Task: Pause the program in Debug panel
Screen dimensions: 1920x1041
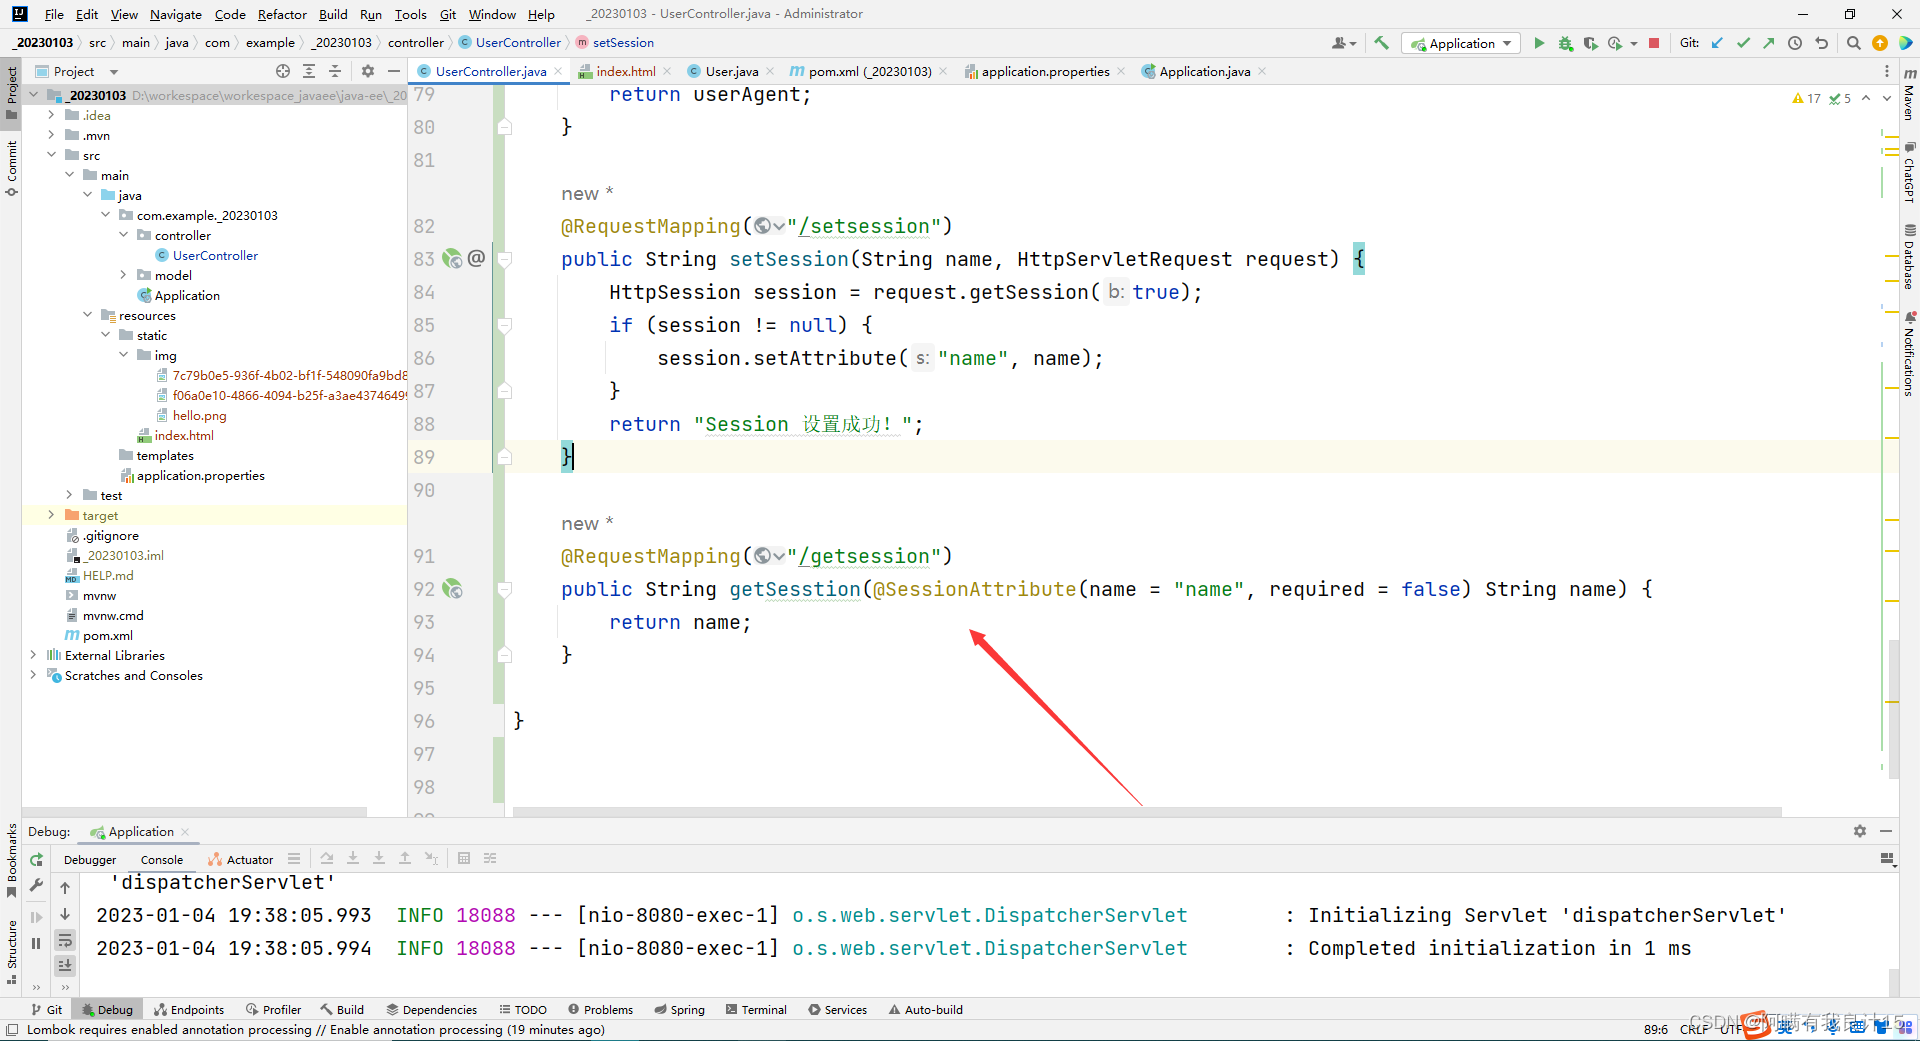Action: tap(37, 942)
